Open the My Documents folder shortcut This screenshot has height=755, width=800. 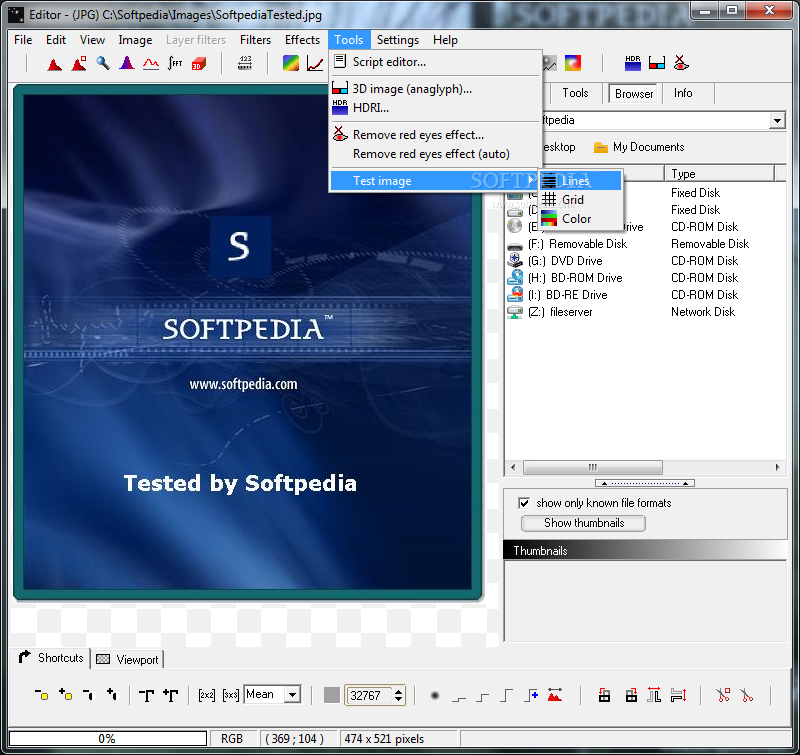[639, 147]
